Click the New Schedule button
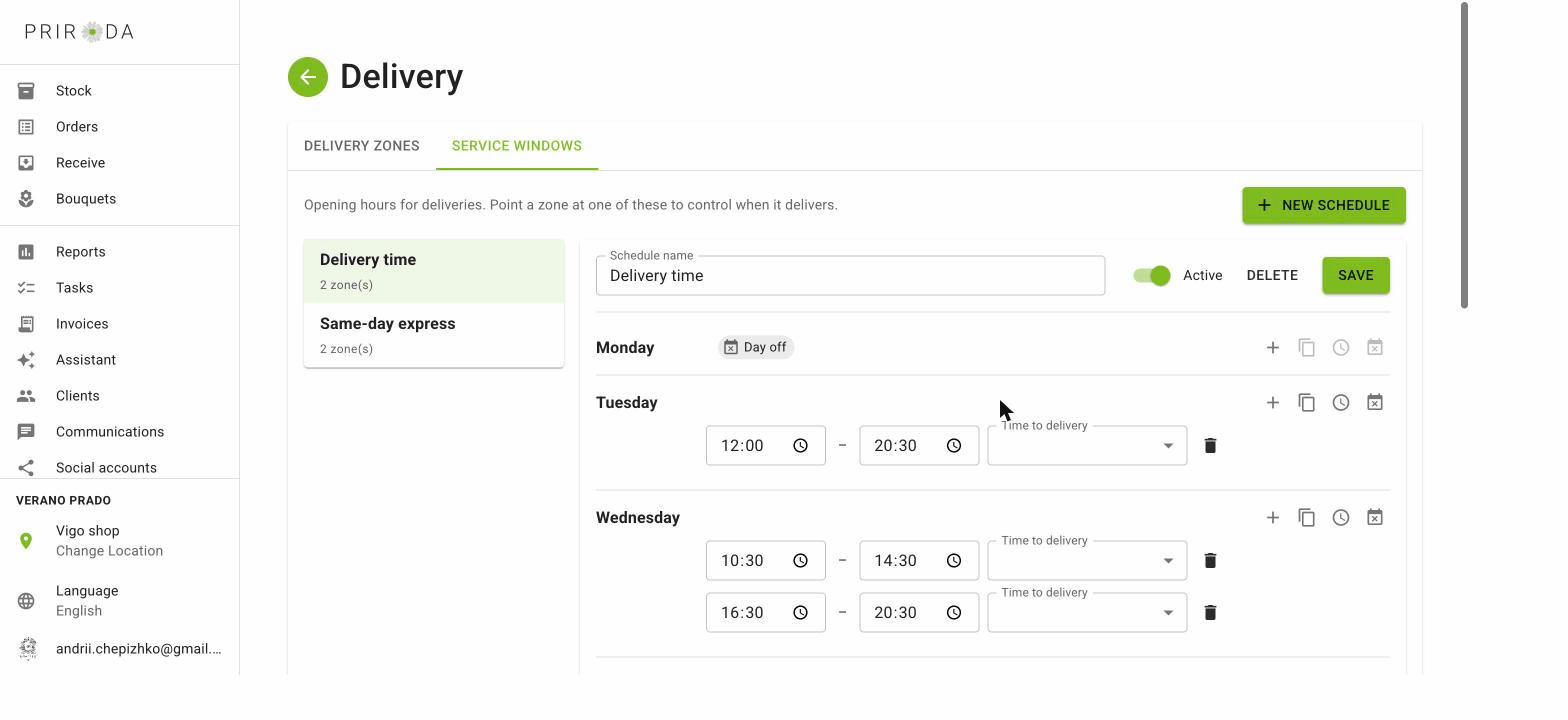The height and width of the screenshot is (720, 1568). coord(1324,206)
